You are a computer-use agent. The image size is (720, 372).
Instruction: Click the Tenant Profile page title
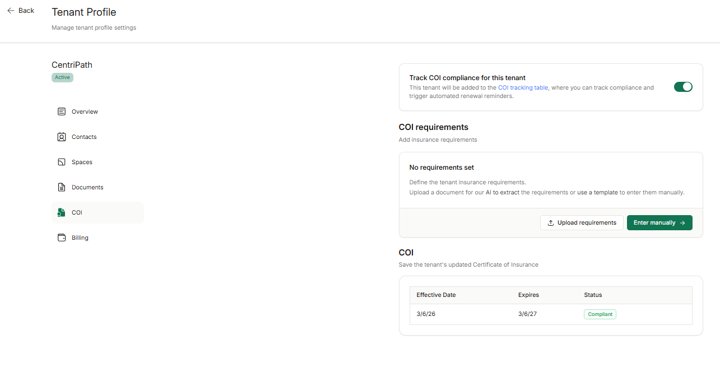pyautogui.click(x=84, y=12)
